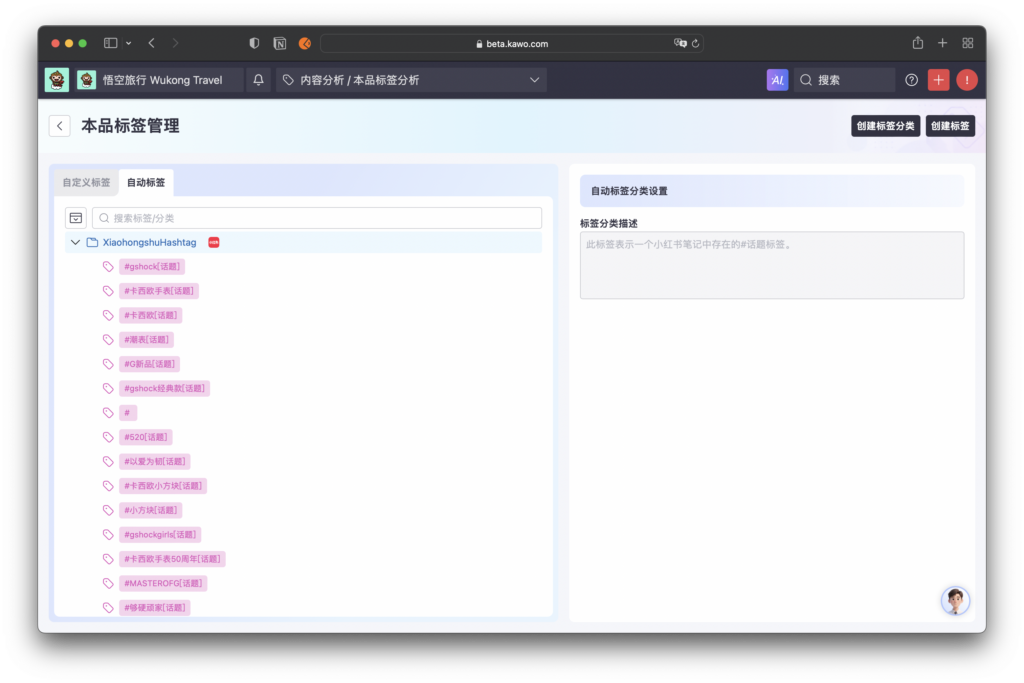1024x683 pixels.
Task: Select the #gshock[话题] tag
Action: point(152,266)
